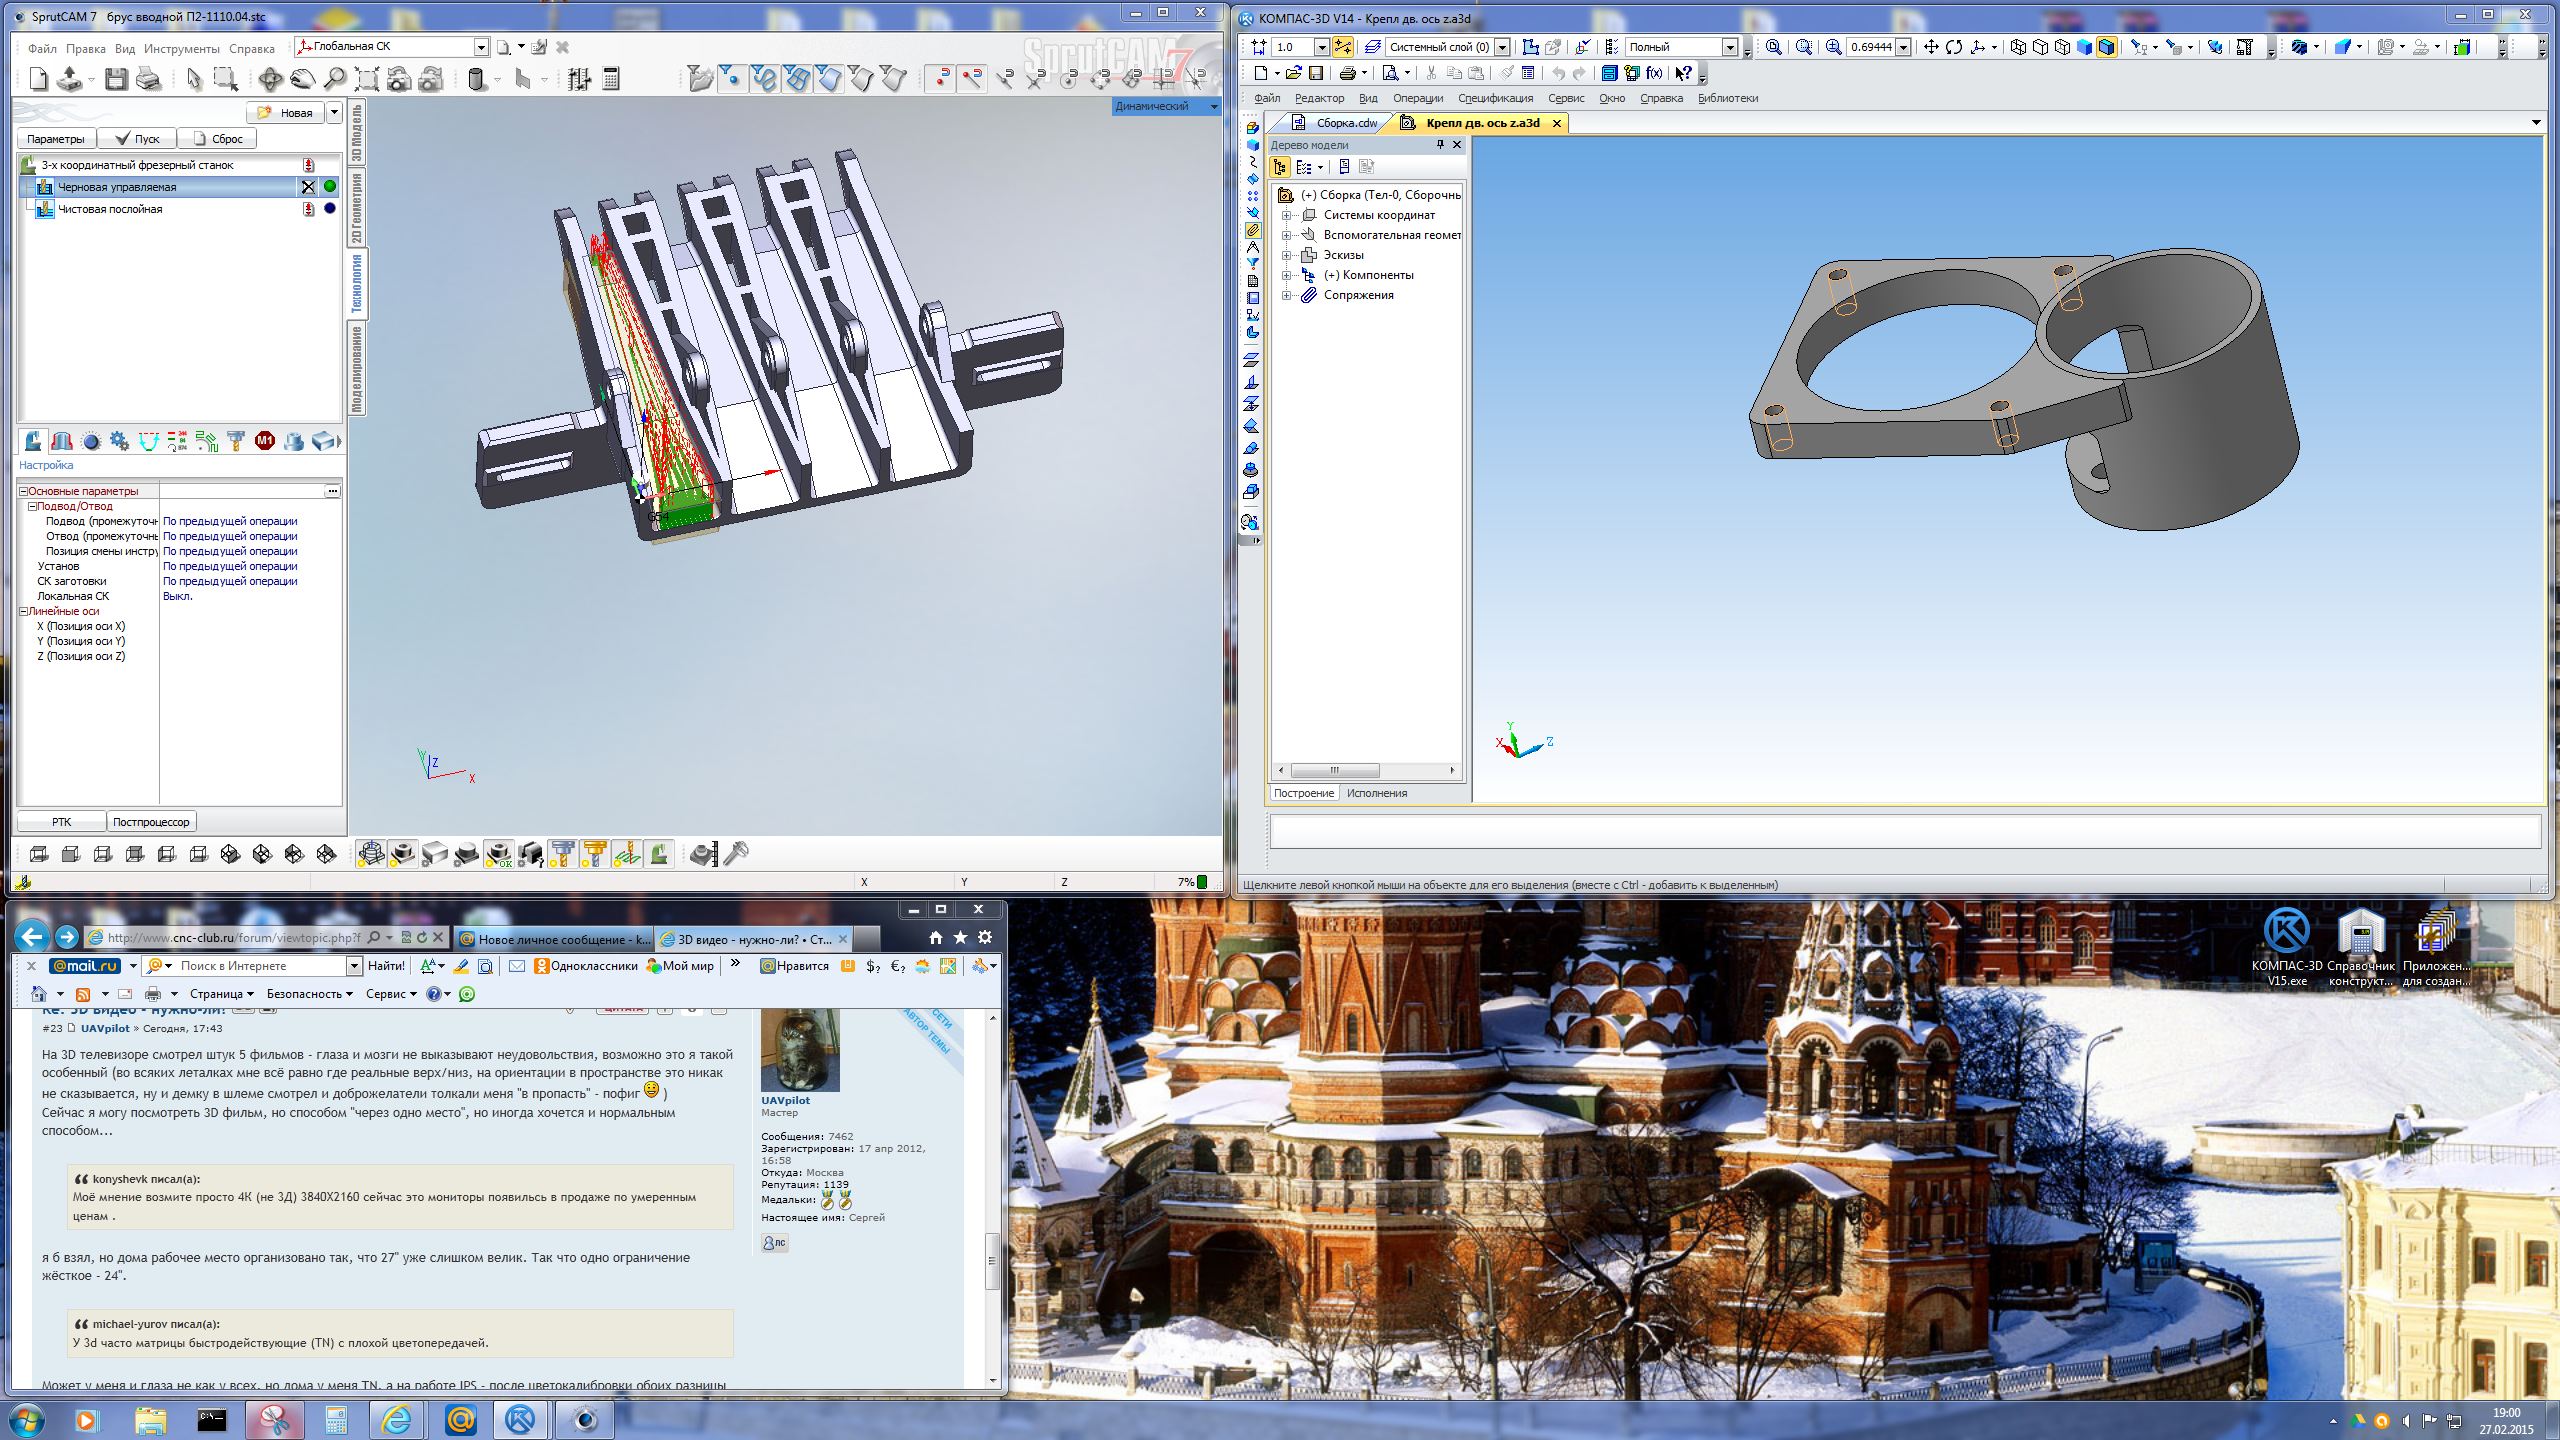Click the calculator icon in SprutCAM toolbar
Image resolution: width=2560 pixels, height=1440 pixels.
tap(612, 80)
